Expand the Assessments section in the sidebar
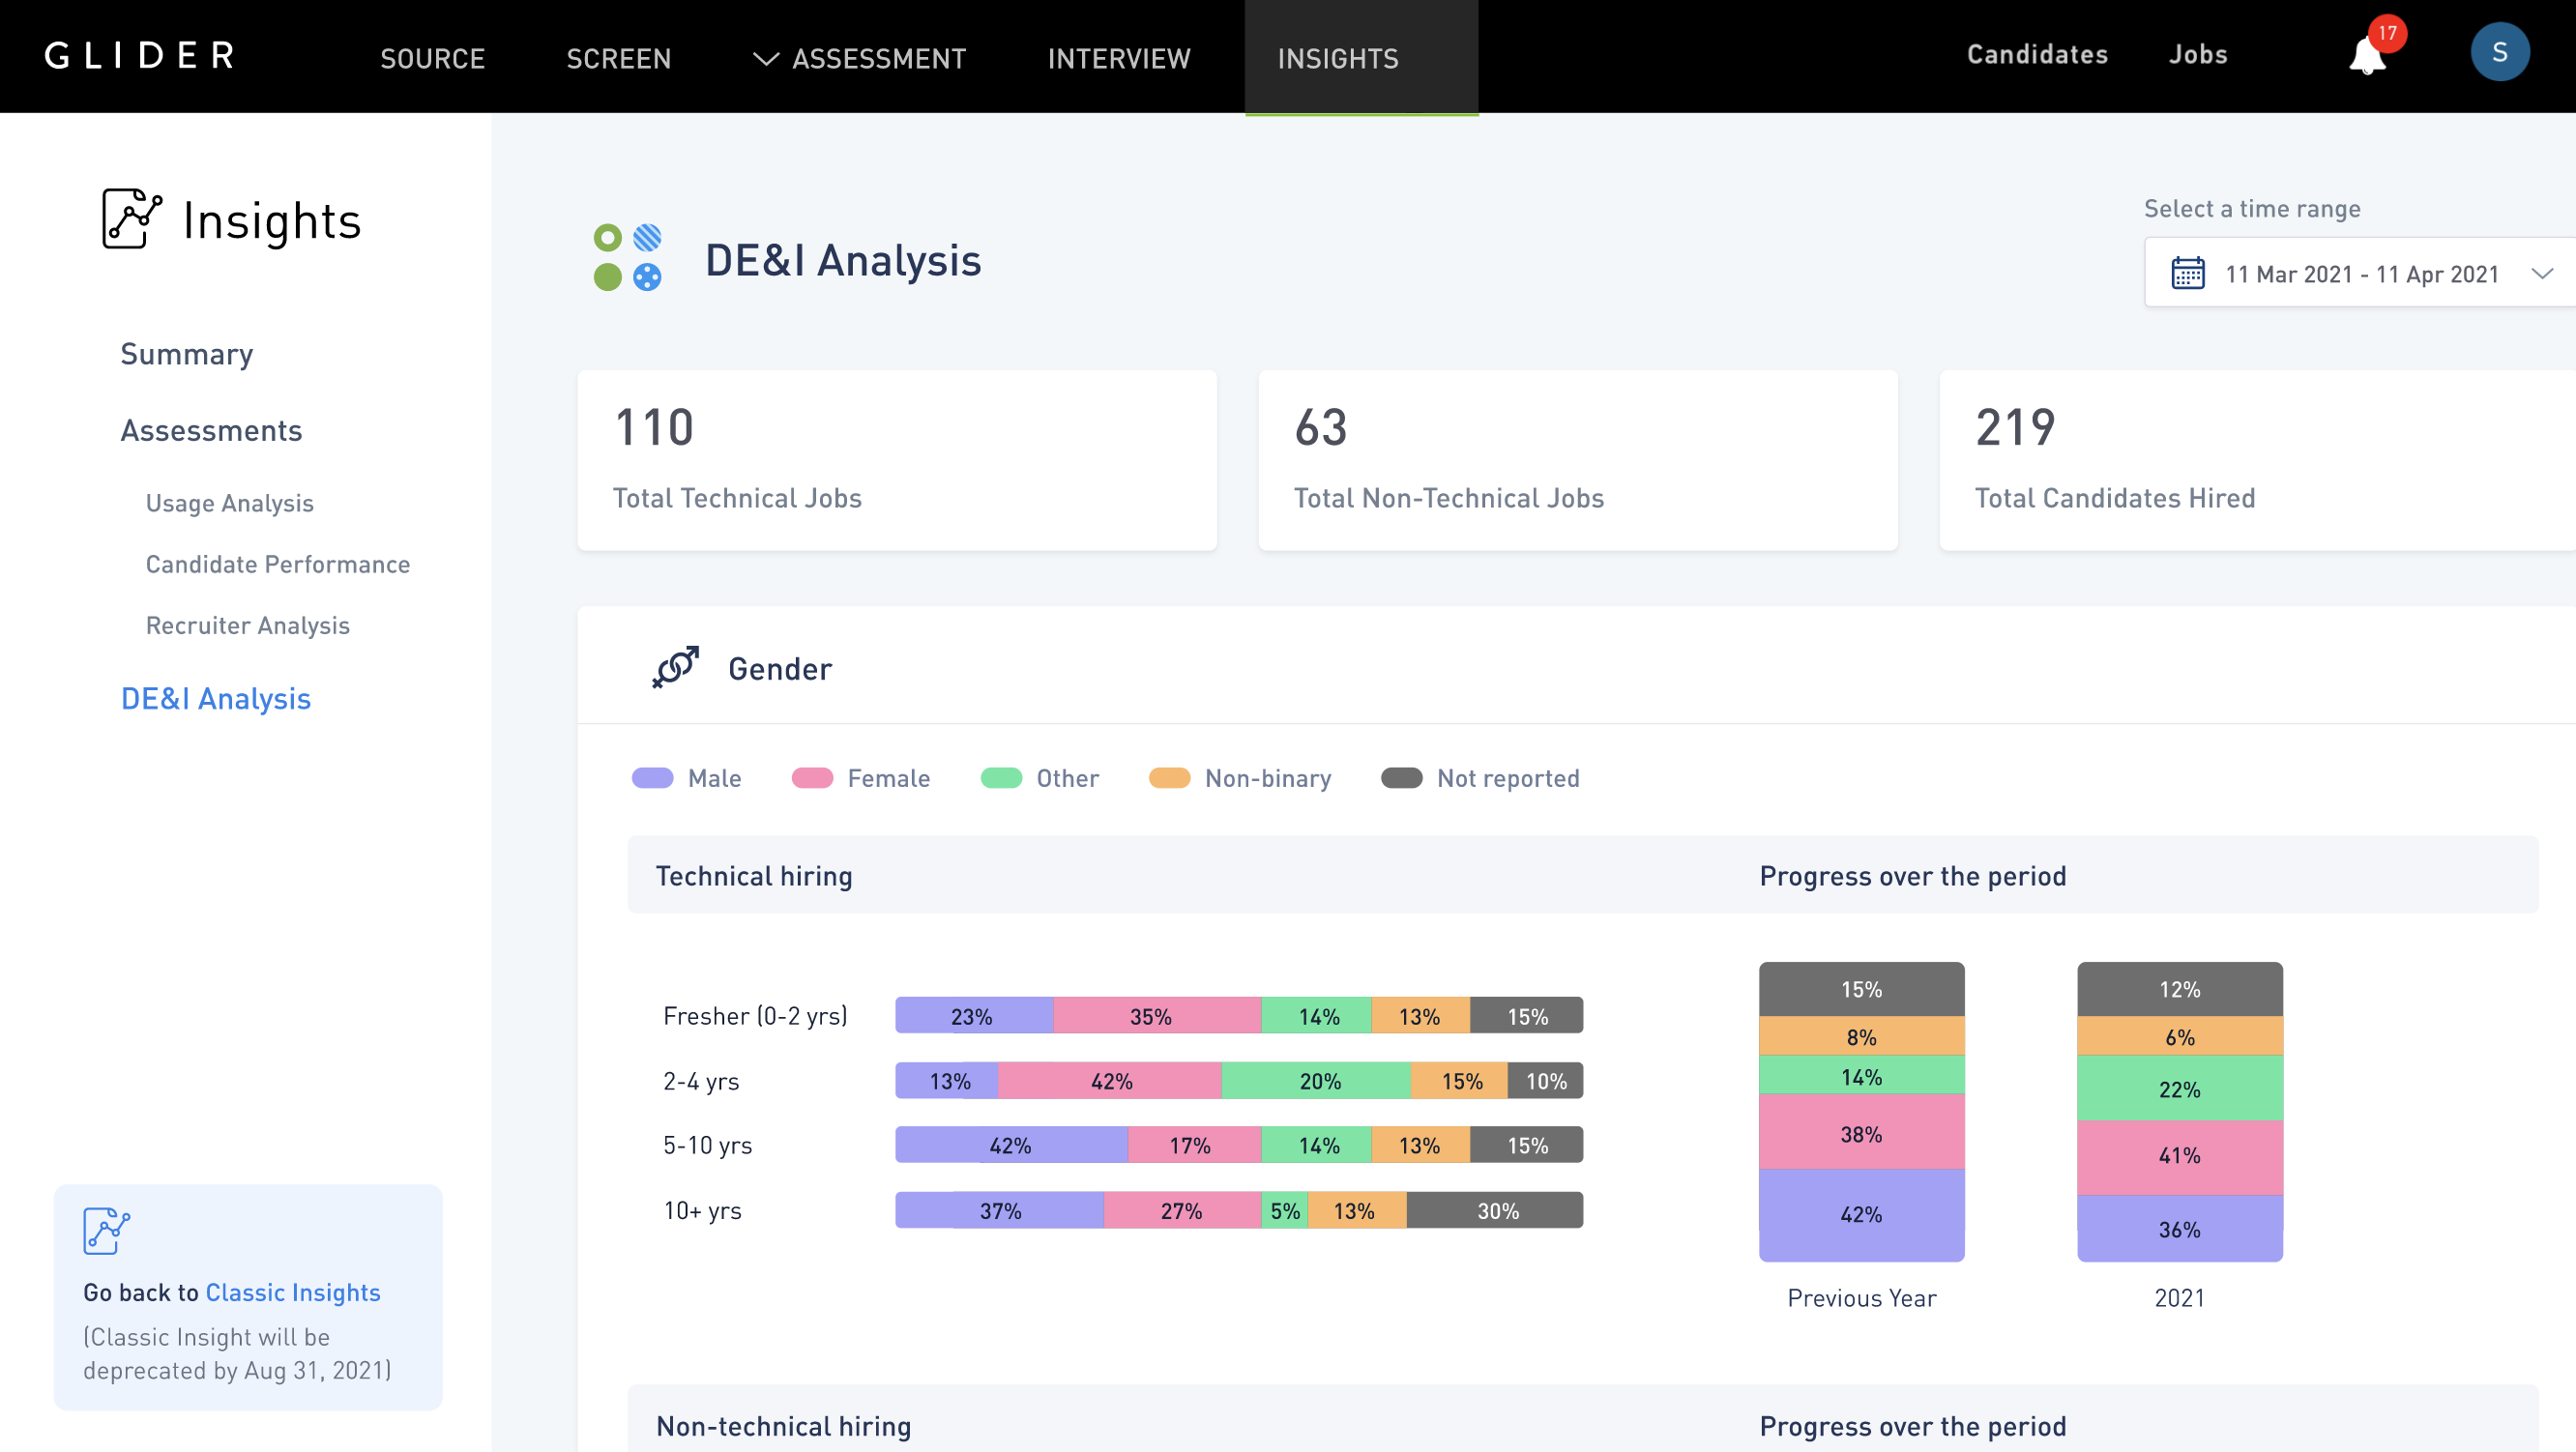Image resolution: width=2576 pixels, height=1452 pixels. (x=211, y=430)
